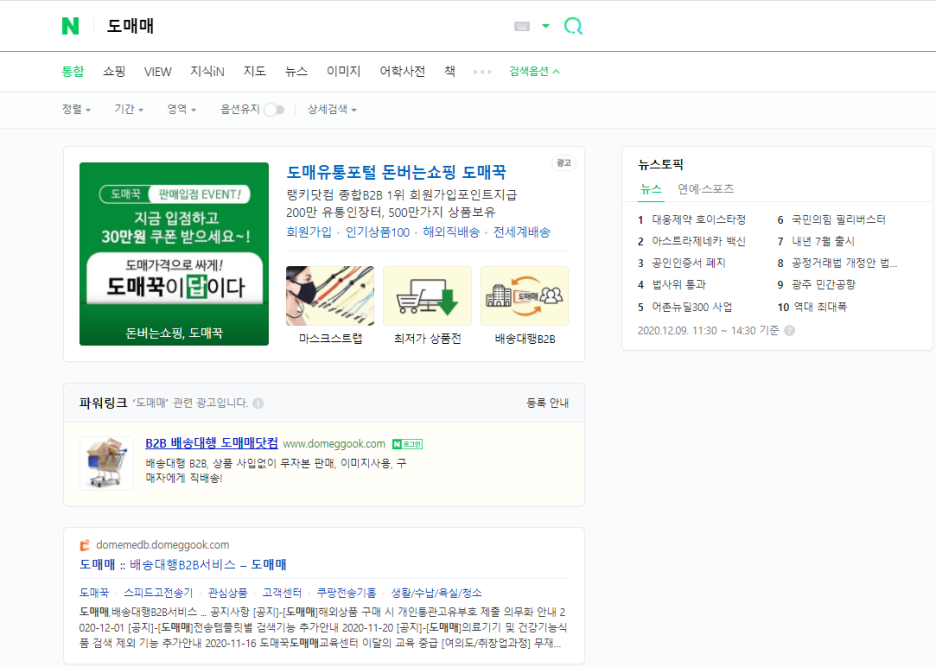Open topic 7 내년 7월 출시
Image resolution: width=936 pixels, height=667 pixels.
click(x=823, y=241)
